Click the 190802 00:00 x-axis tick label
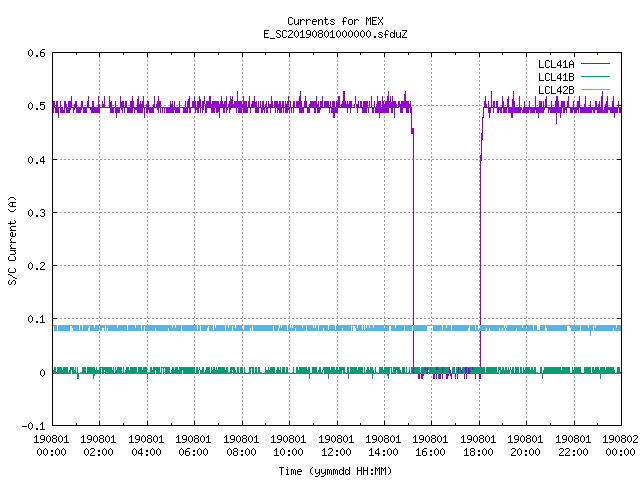The height and width of the screenshot is (480, 640). tap(620, 446)
